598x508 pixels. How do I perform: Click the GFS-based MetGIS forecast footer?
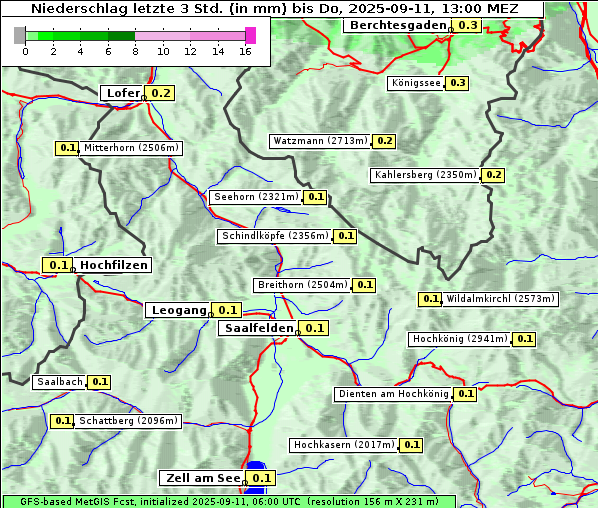coord(229,502)
